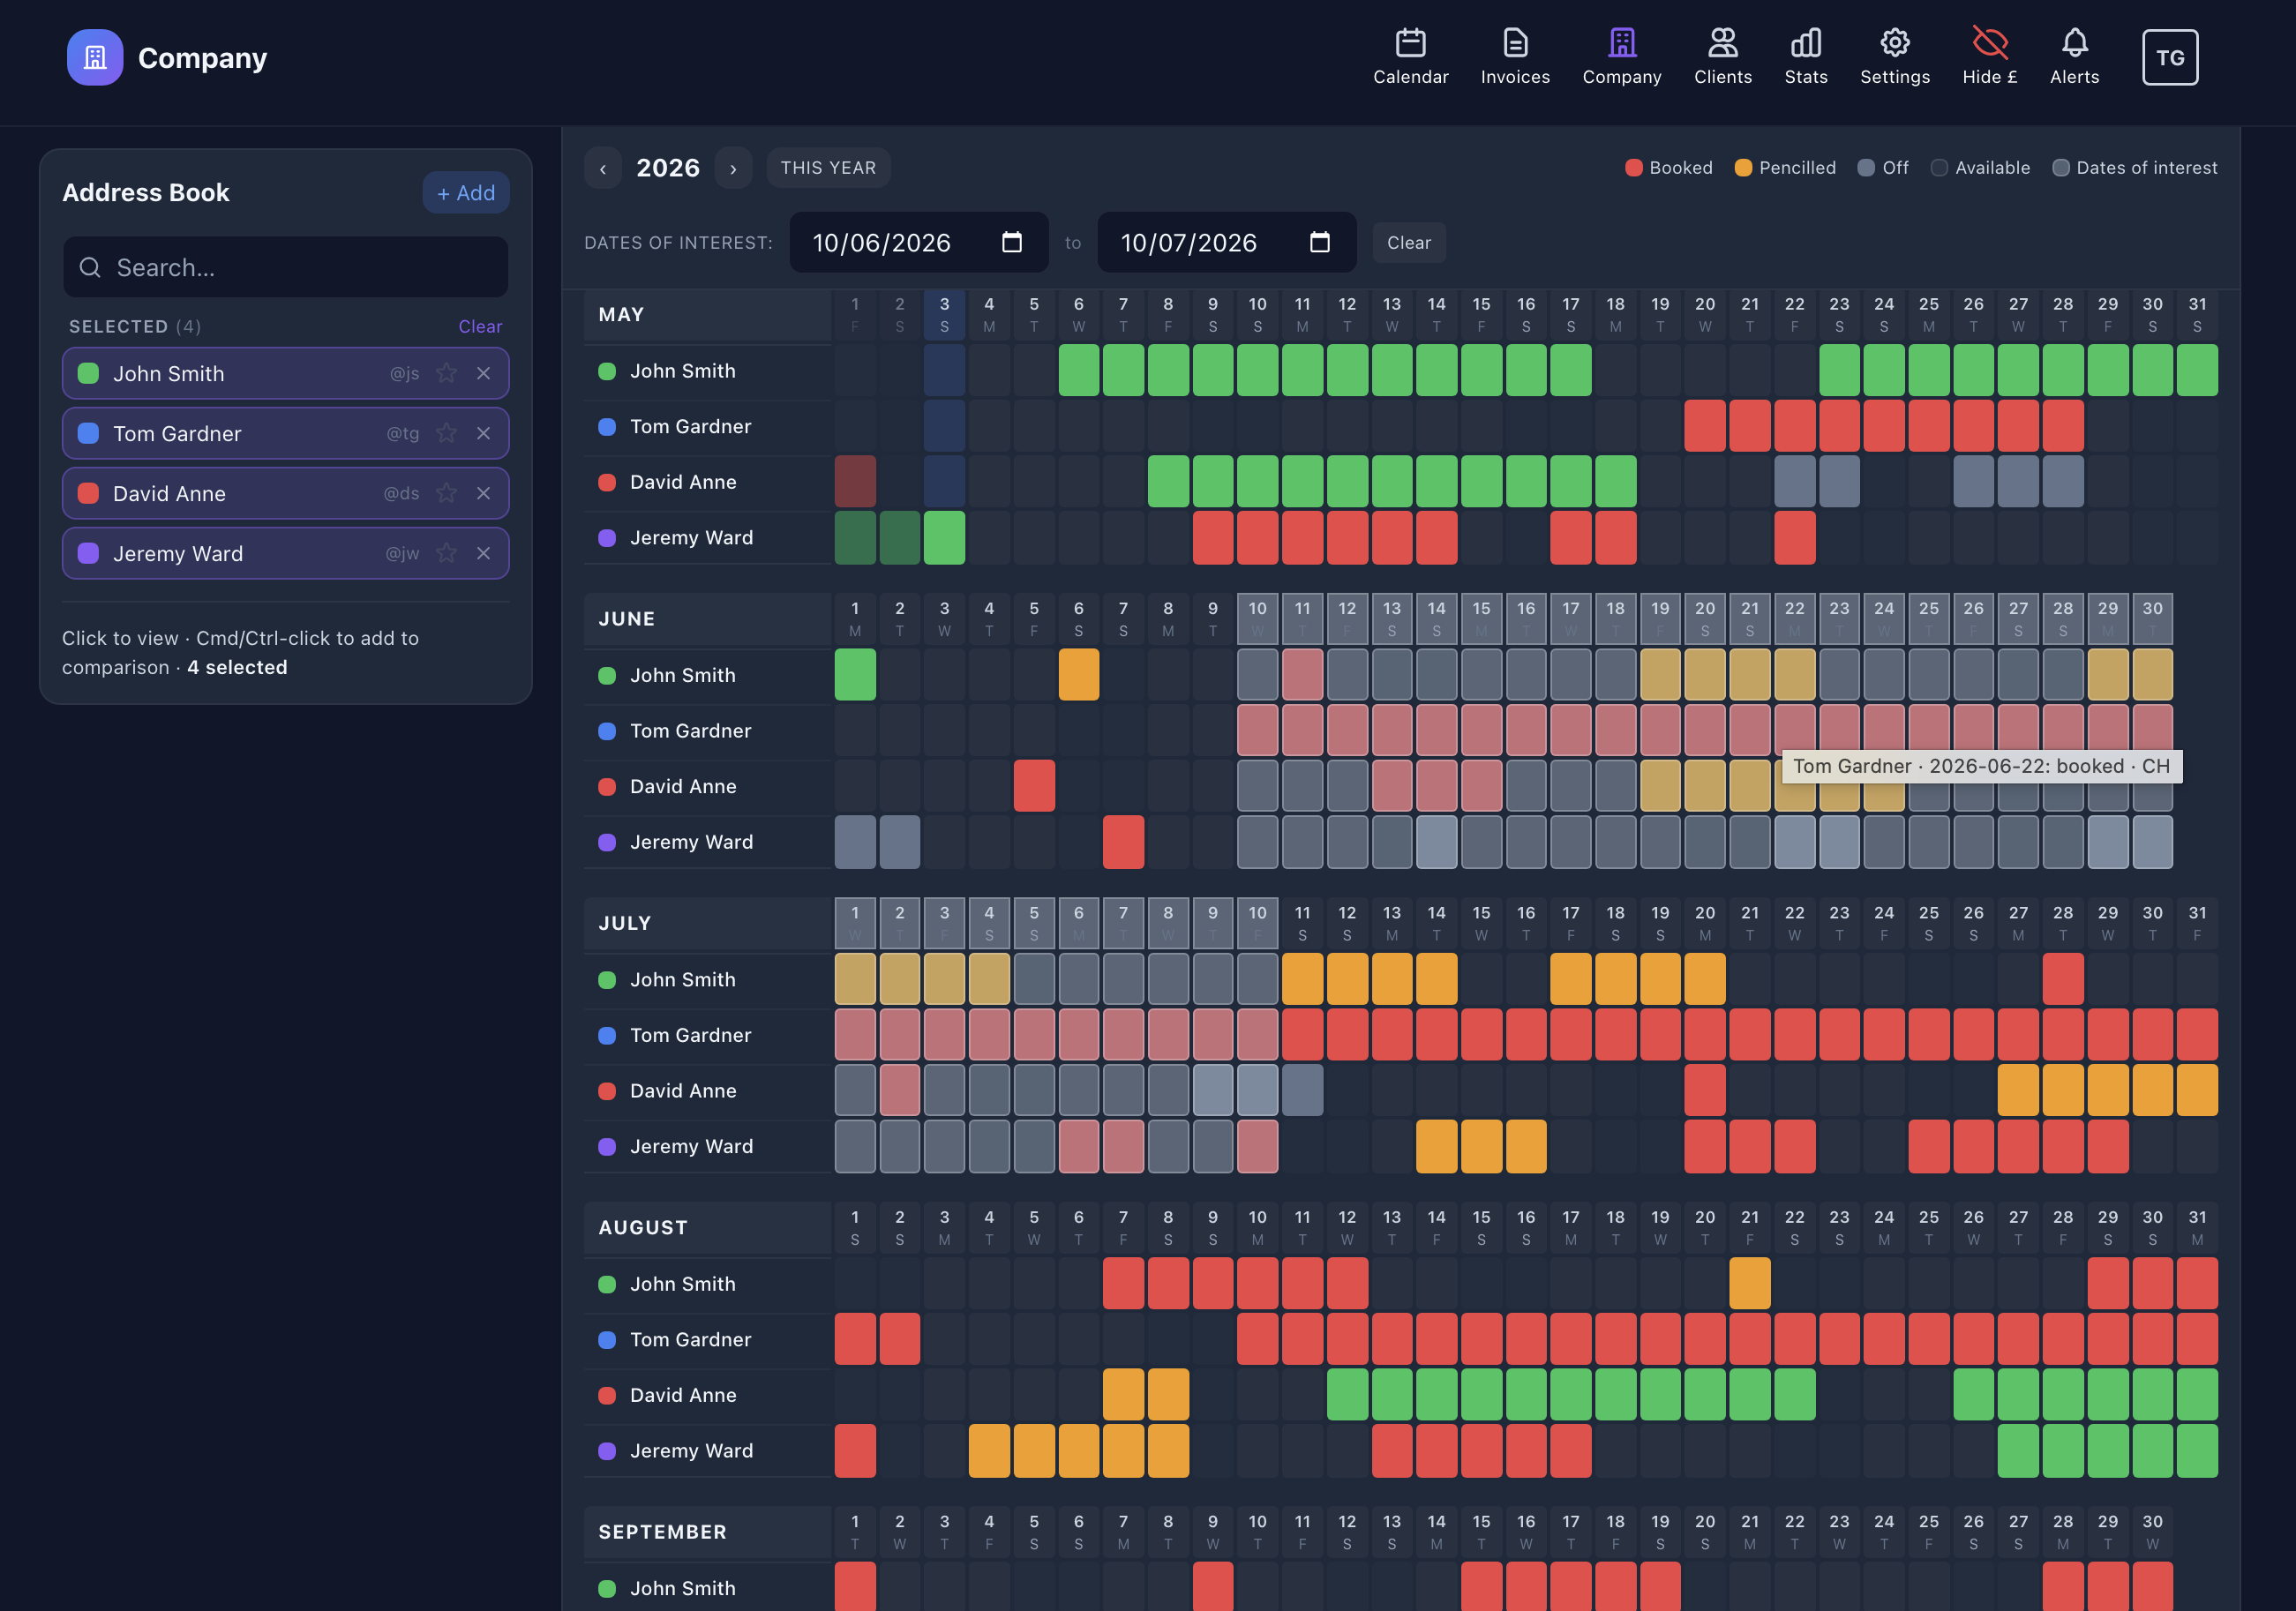
Task: Open the Clients icon in navigation
Action: click(1722, 43)
